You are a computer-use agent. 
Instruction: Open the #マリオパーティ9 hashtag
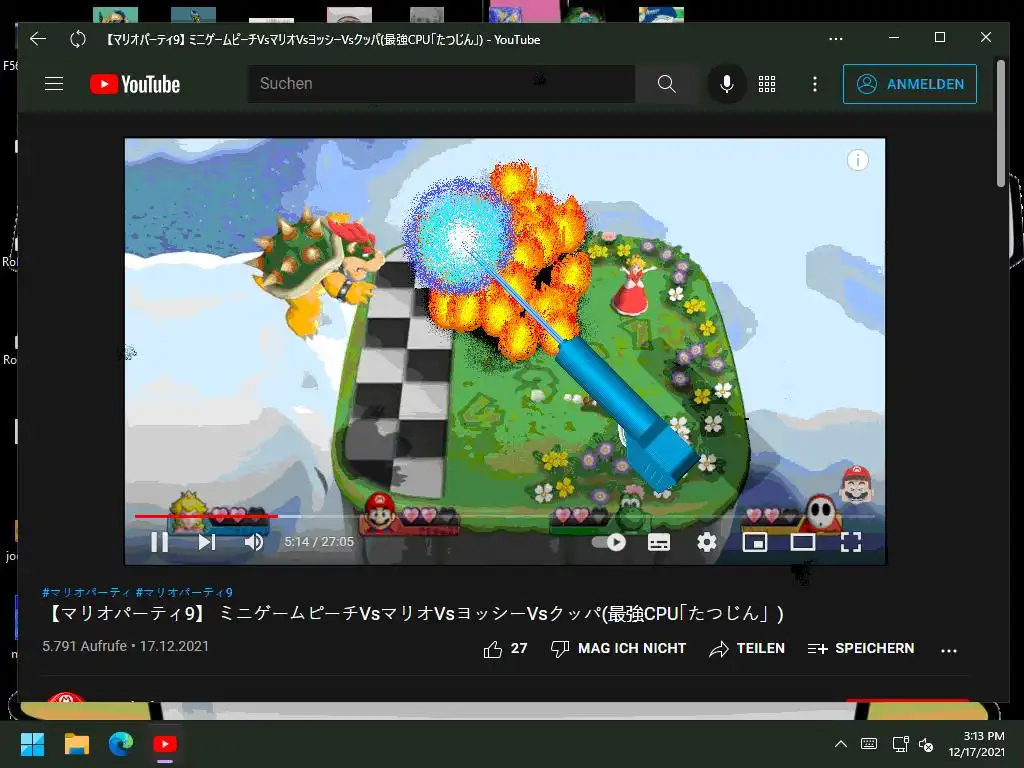(184, 592)
